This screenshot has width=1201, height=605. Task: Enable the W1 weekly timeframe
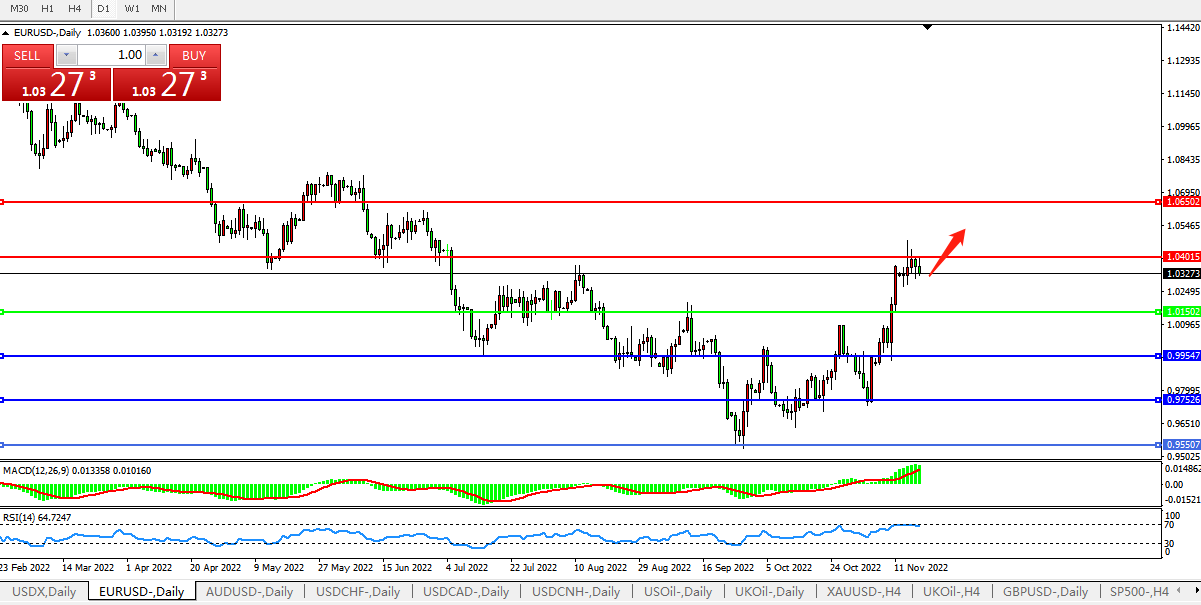click(132, 8)
